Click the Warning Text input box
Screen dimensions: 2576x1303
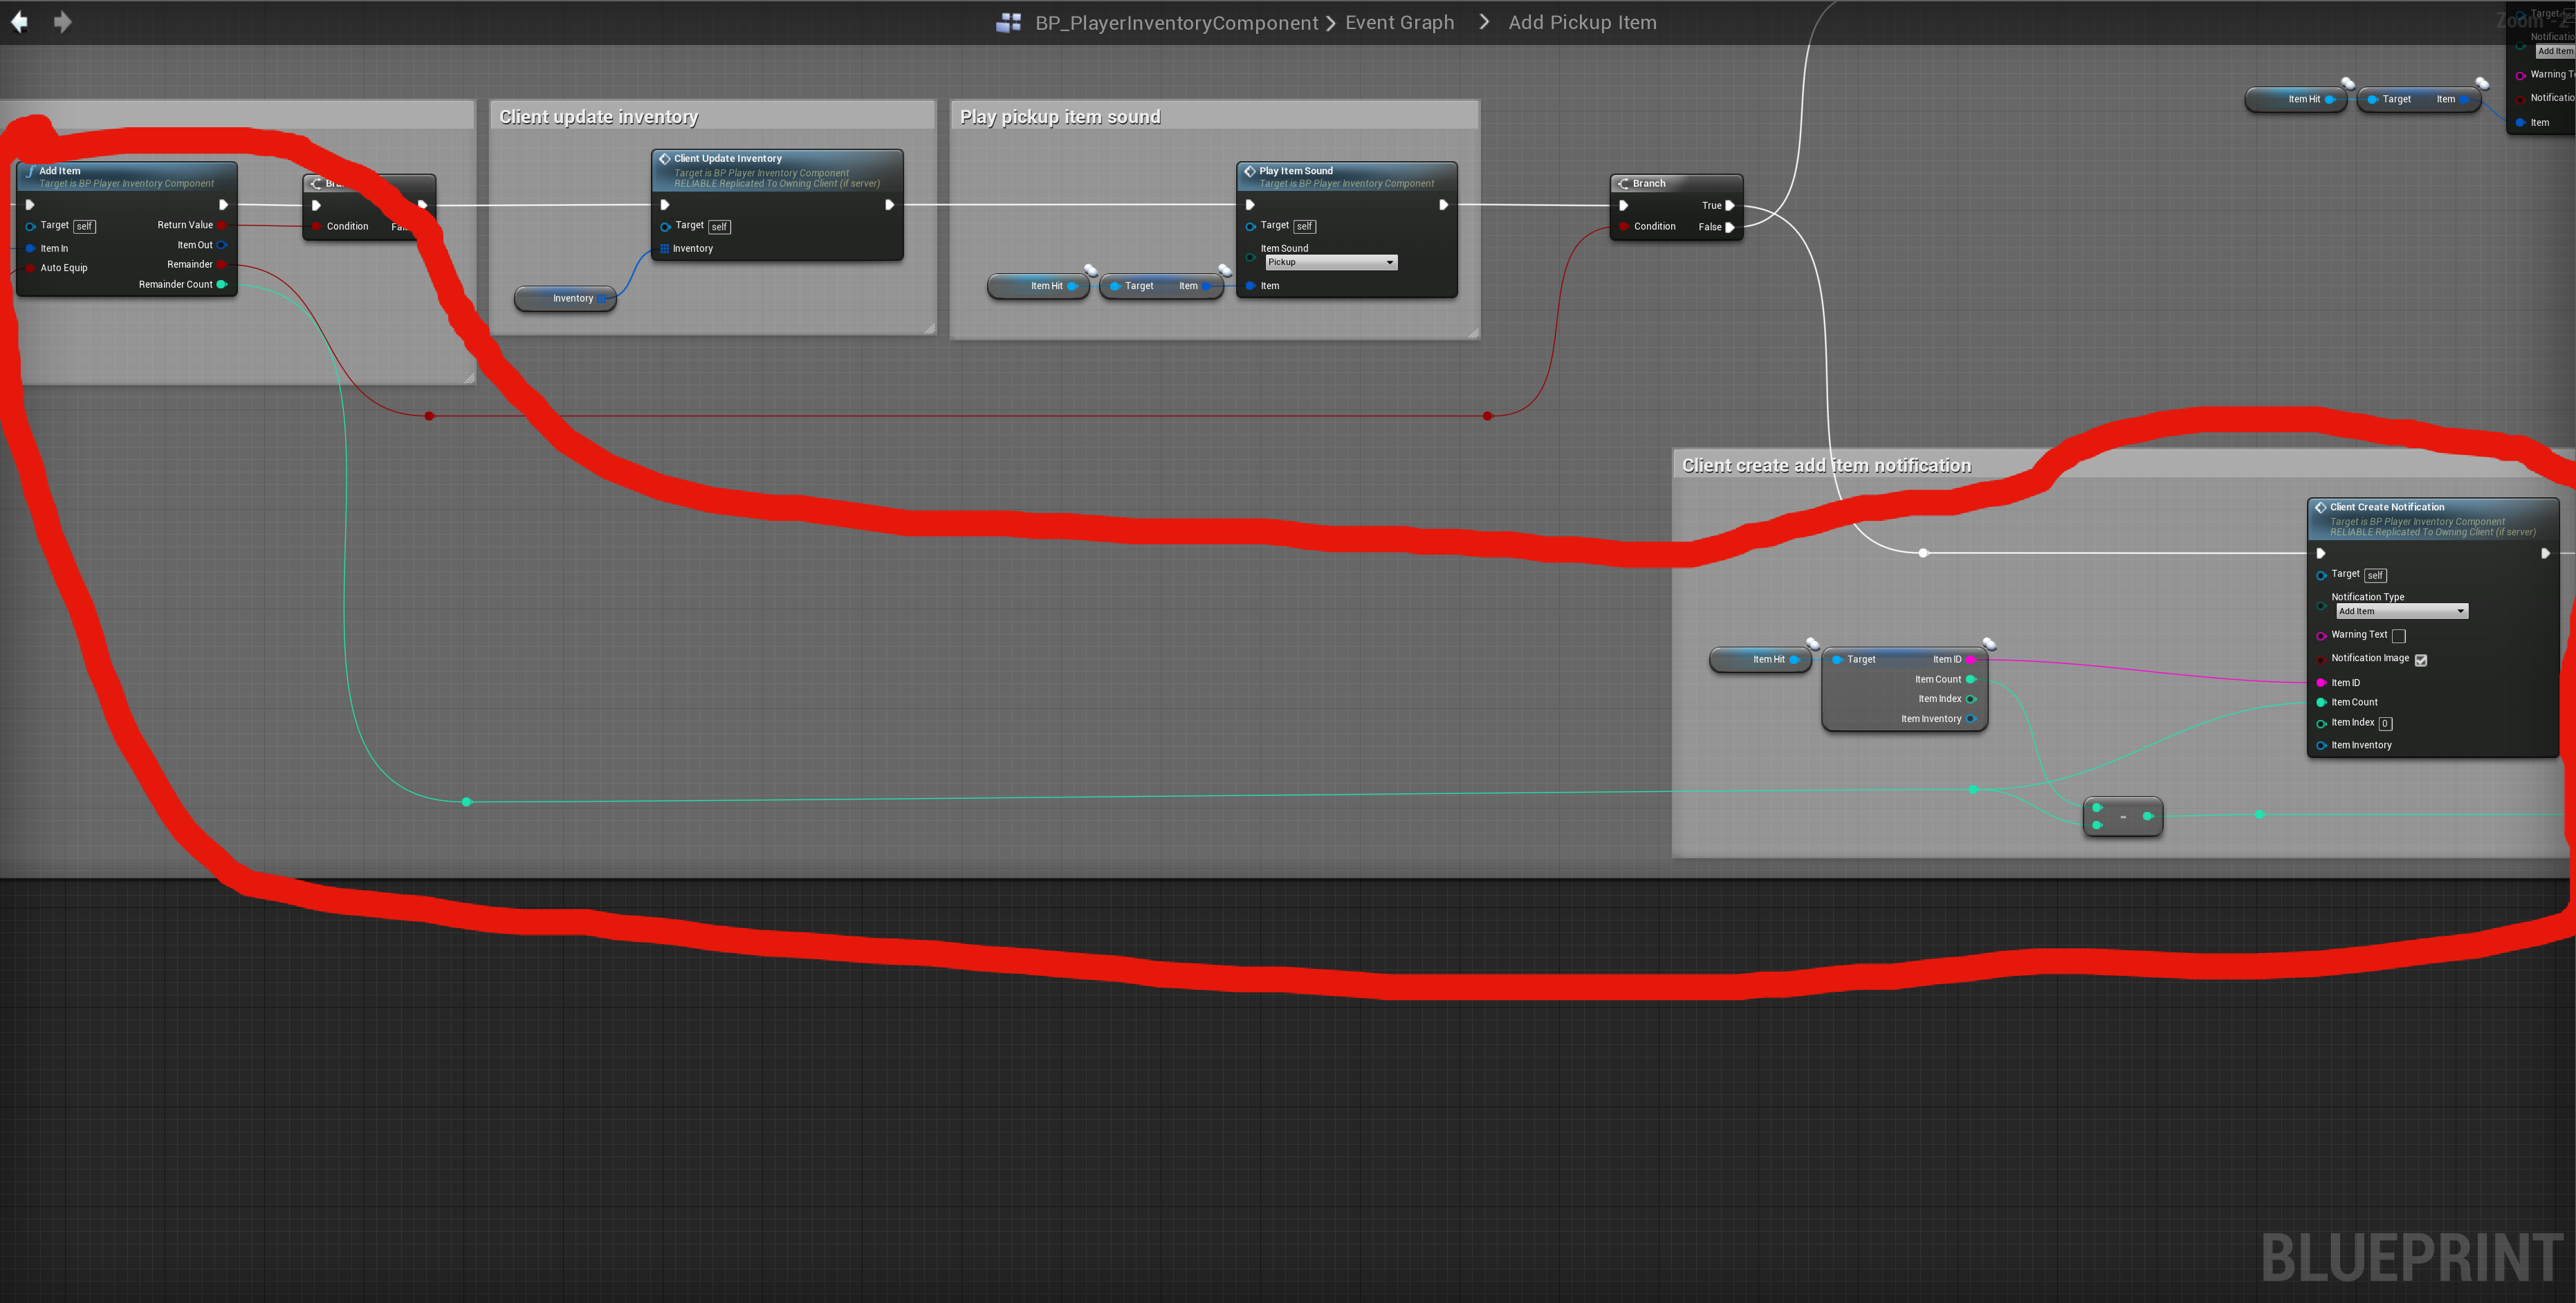(2399, 636)
